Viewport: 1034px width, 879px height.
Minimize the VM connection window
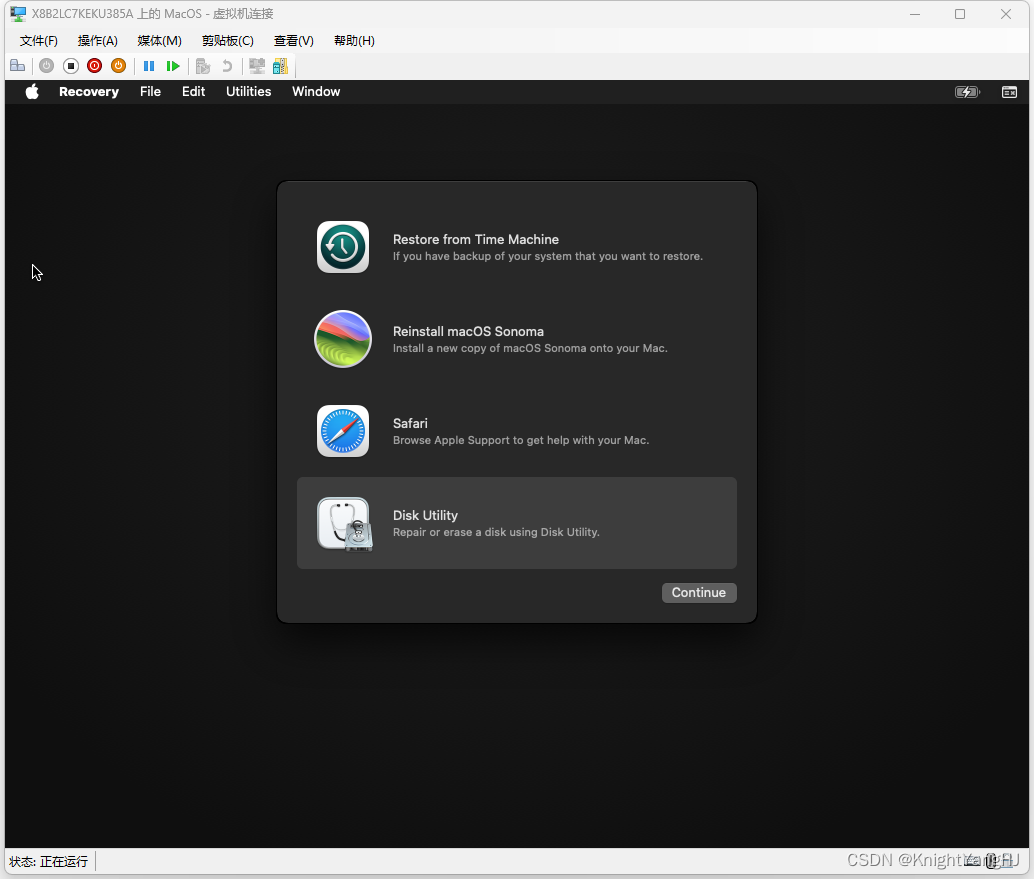[x=915, y=14]
